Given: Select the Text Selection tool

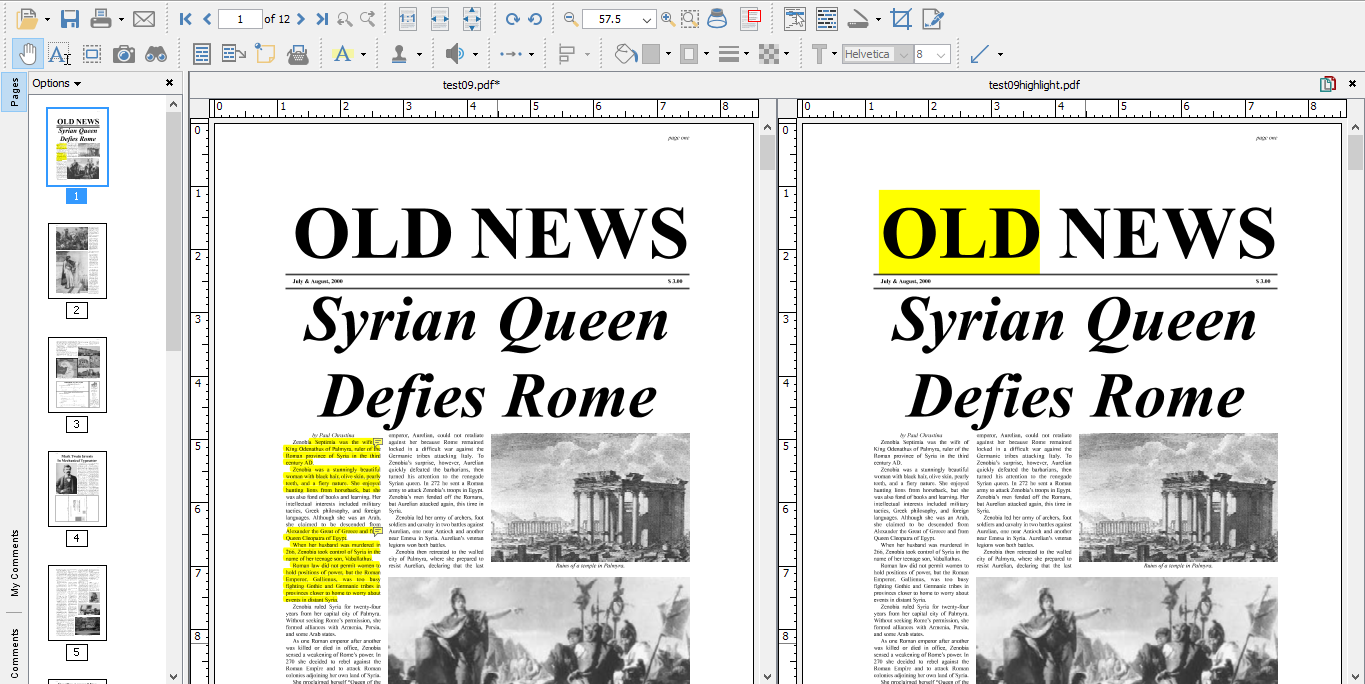Looking at the screenshot, I should pos(59,53).
